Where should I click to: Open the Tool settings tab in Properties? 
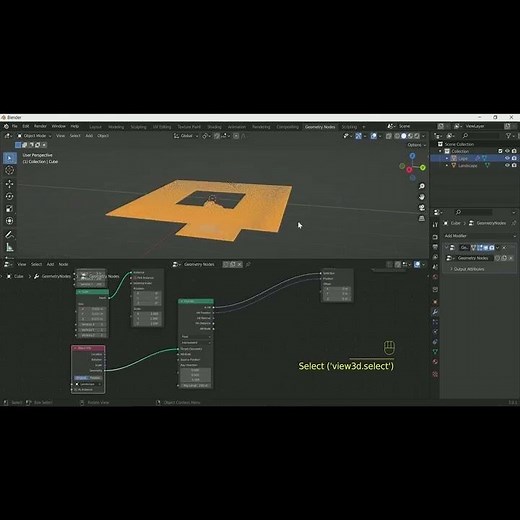[435, 225]
